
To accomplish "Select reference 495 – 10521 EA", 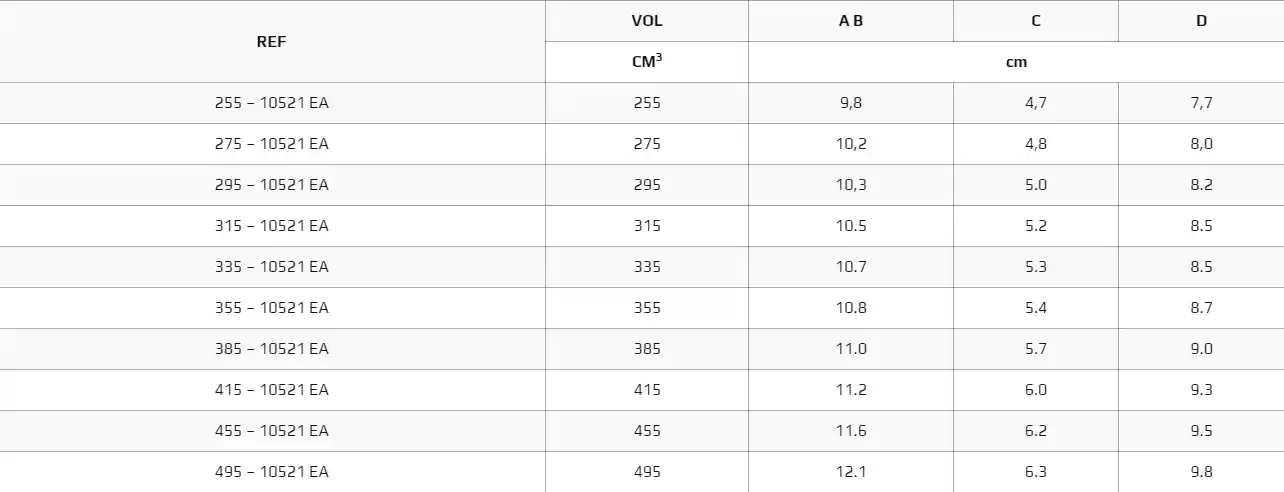I will [272, 472].
